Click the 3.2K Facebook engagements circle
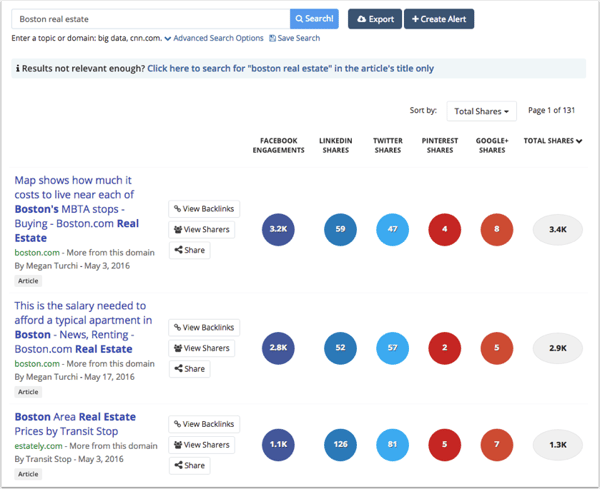 pos(276,230)
